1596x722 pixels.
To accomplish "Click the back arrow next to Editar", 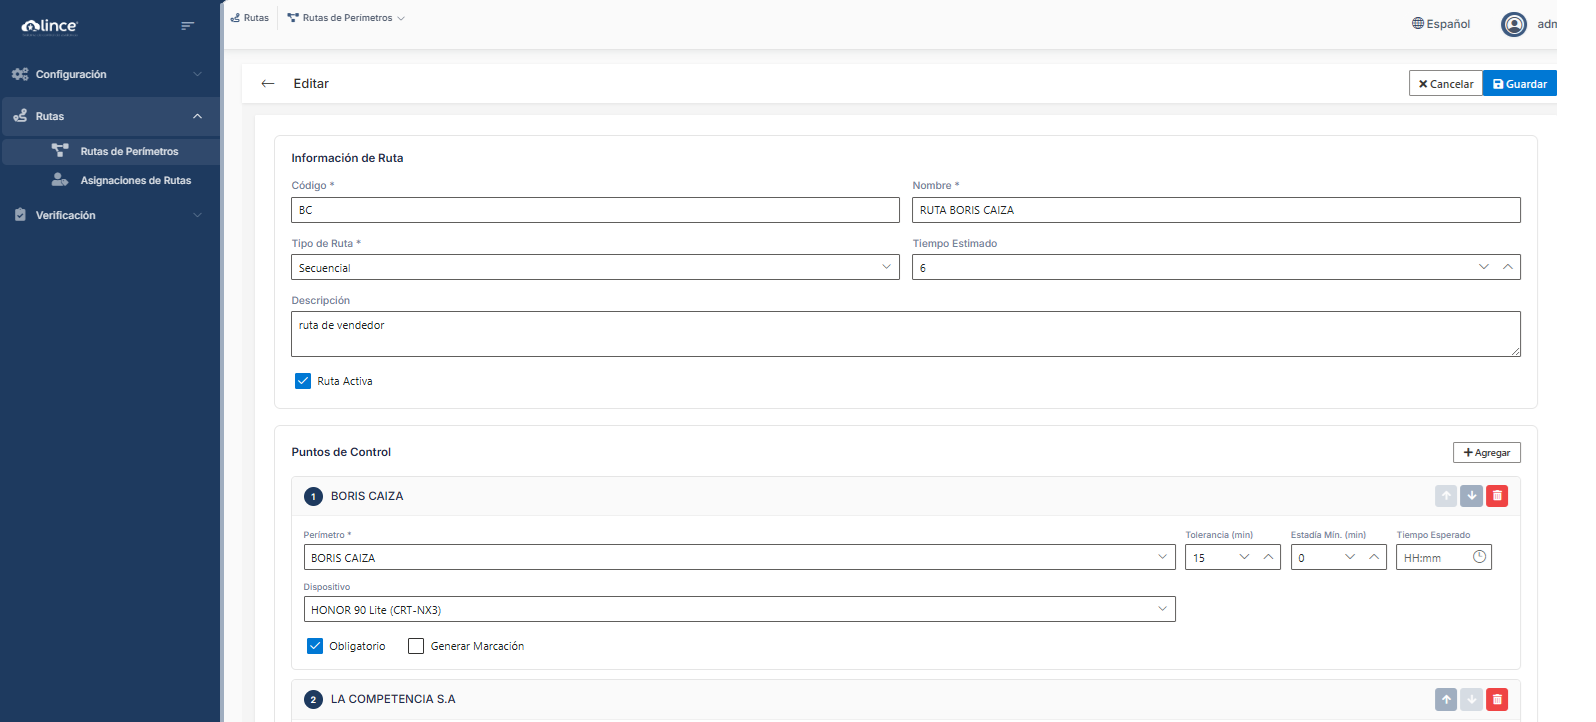I will pyautogui.click(x=267, y=84).
